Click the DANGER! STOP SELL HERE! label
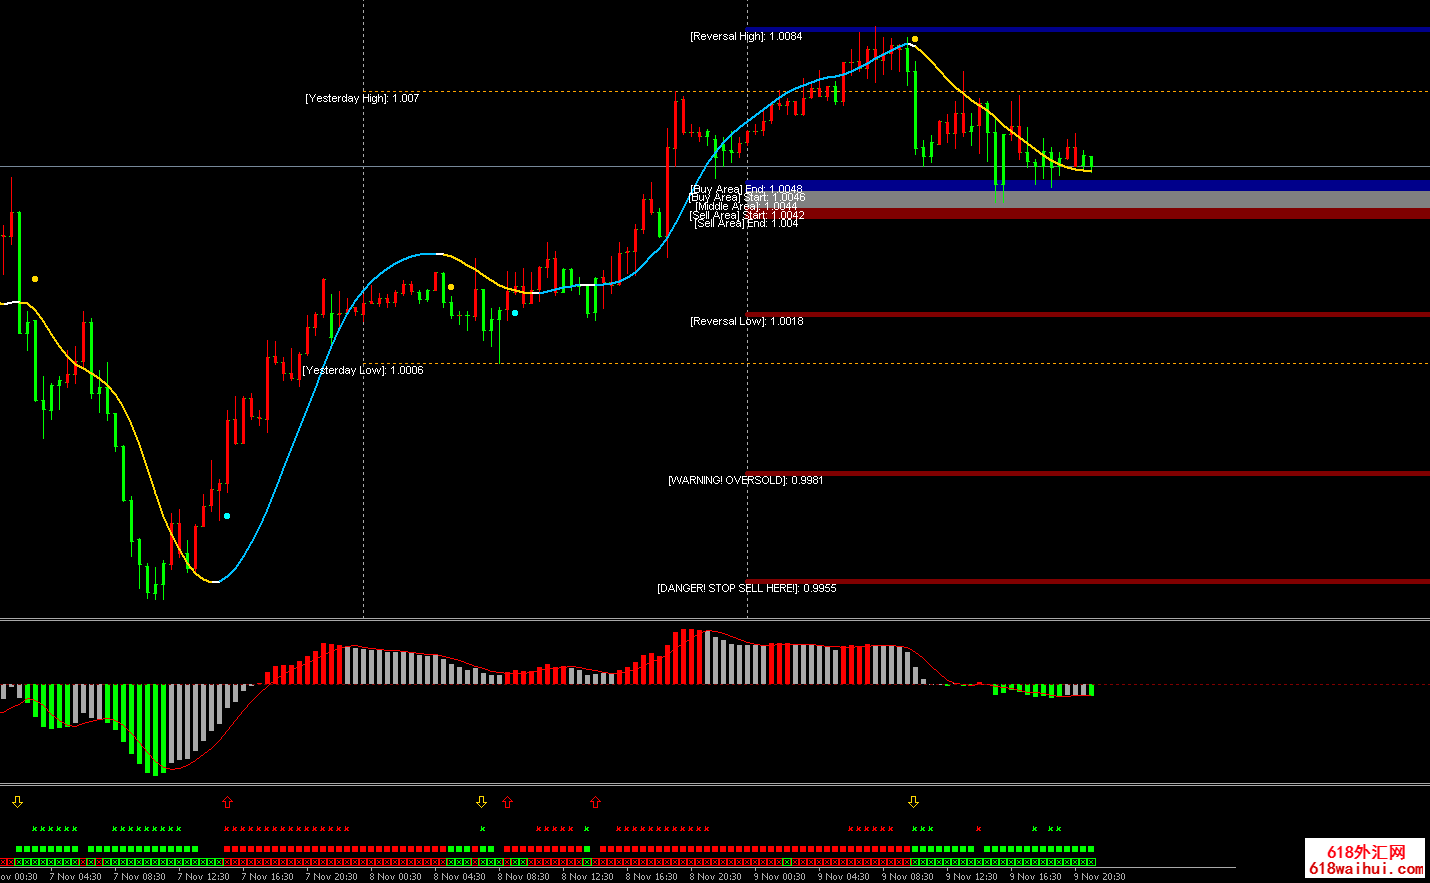 click(x=746, y=588)
